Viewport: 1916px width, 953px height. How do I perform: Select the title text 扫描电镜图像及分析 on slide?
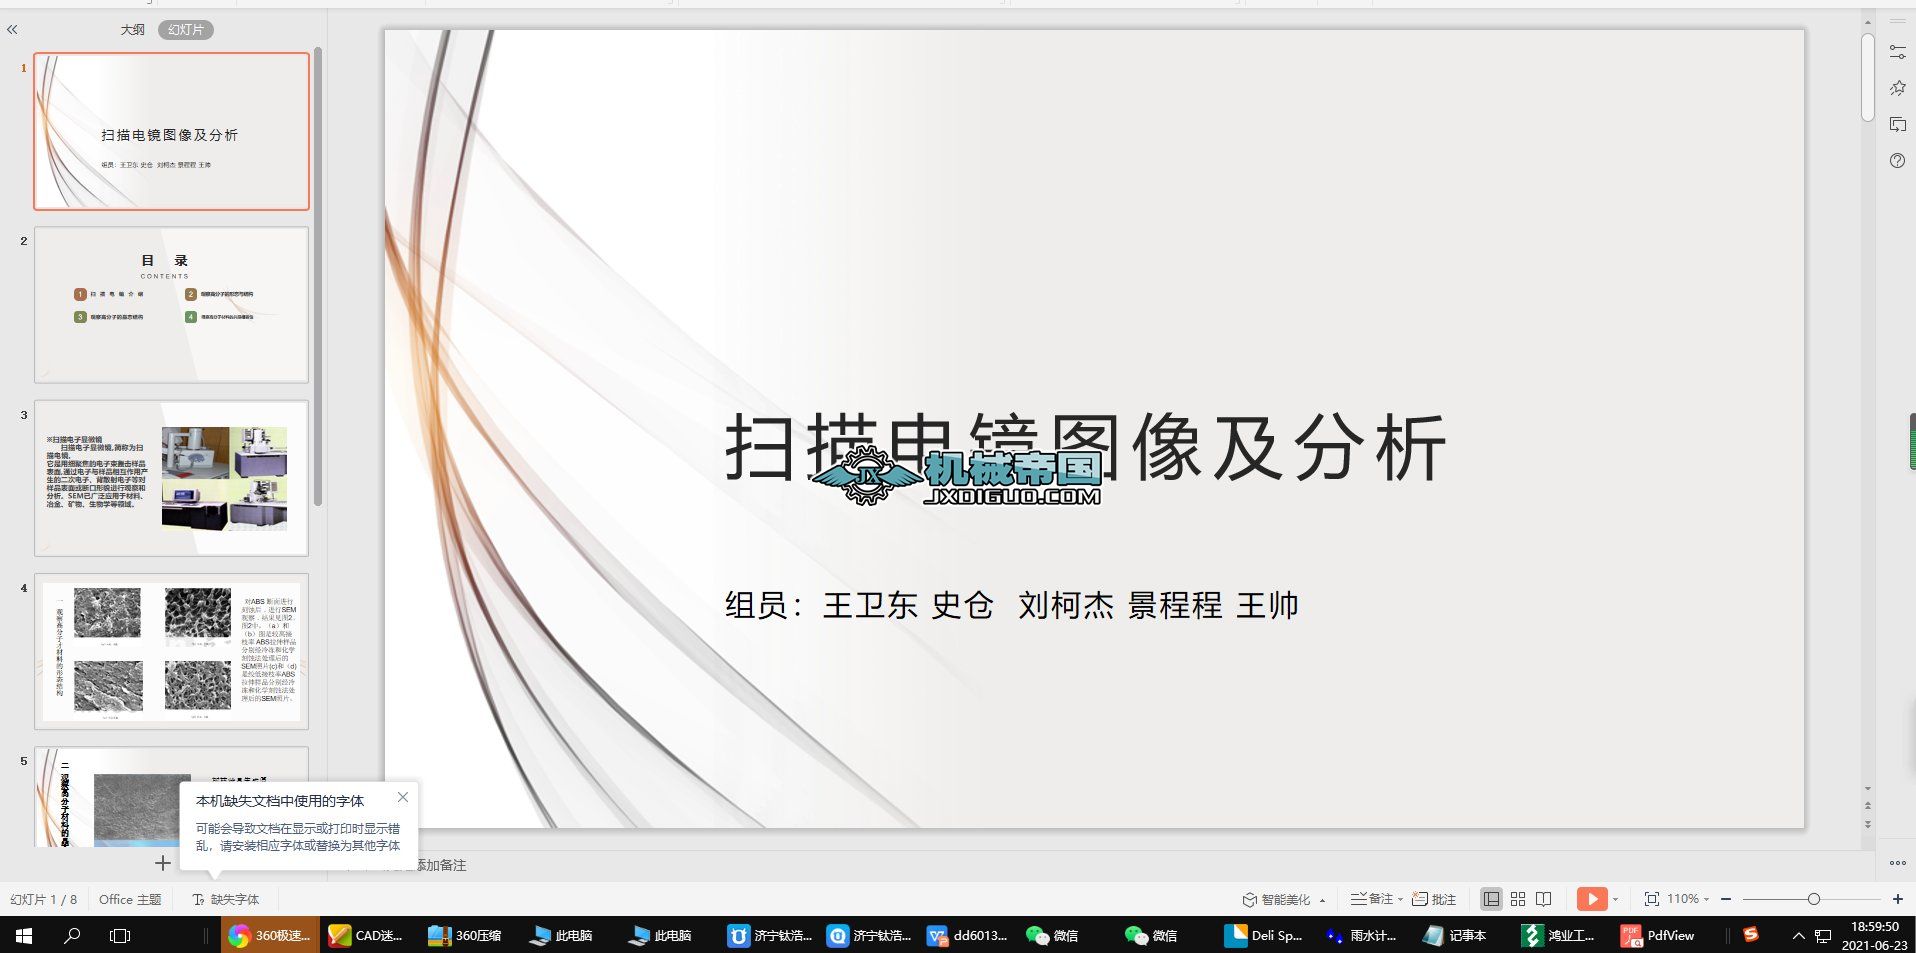1085,447
